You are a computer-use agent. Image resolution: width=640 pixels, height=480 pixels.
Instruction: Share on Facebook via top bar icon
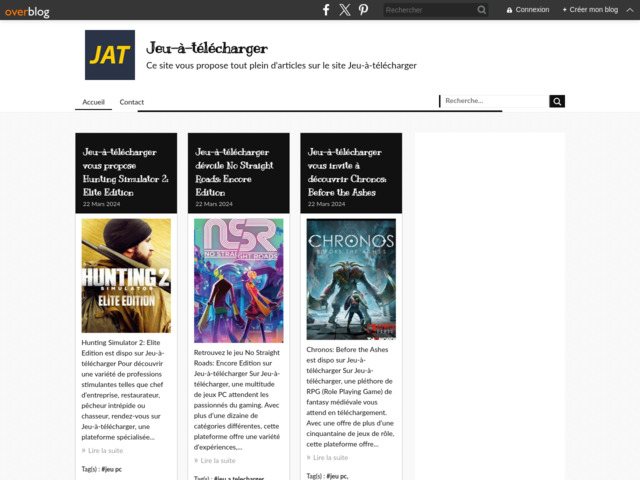[x=326, y=10]
